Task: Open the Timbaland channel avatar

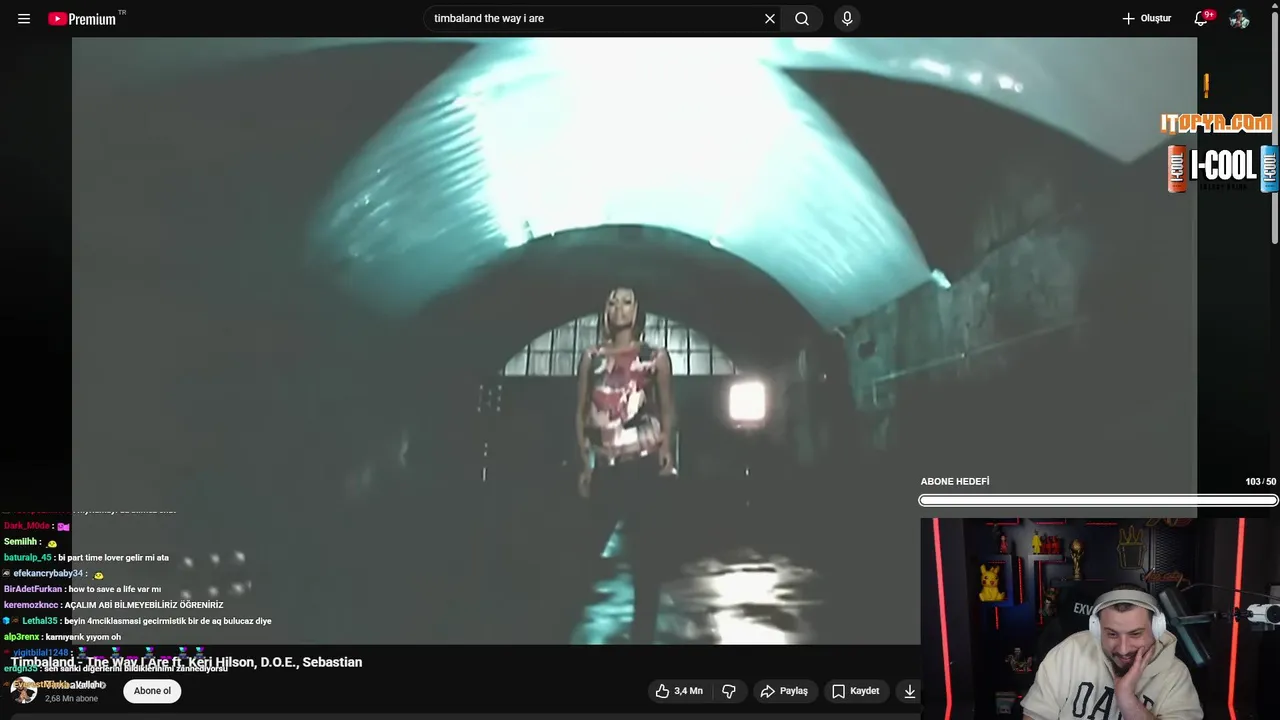Action: pos(23,690)
